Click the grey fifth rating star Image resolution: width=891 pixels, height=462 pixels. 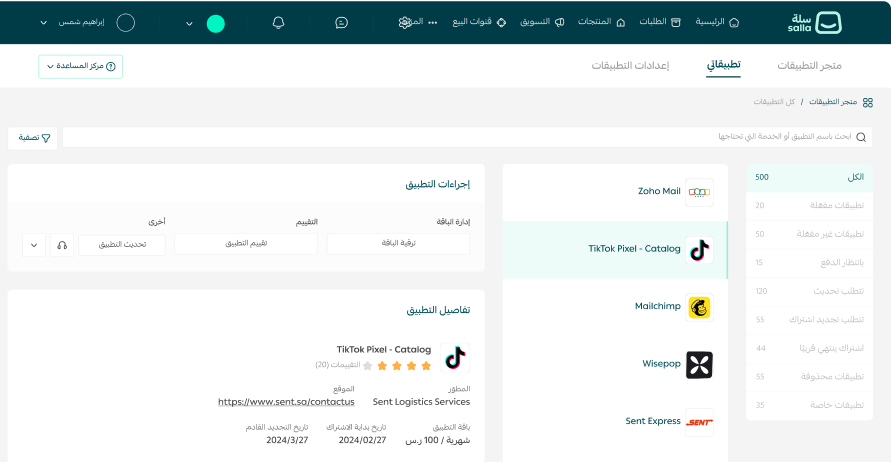[x=368, y=365]
